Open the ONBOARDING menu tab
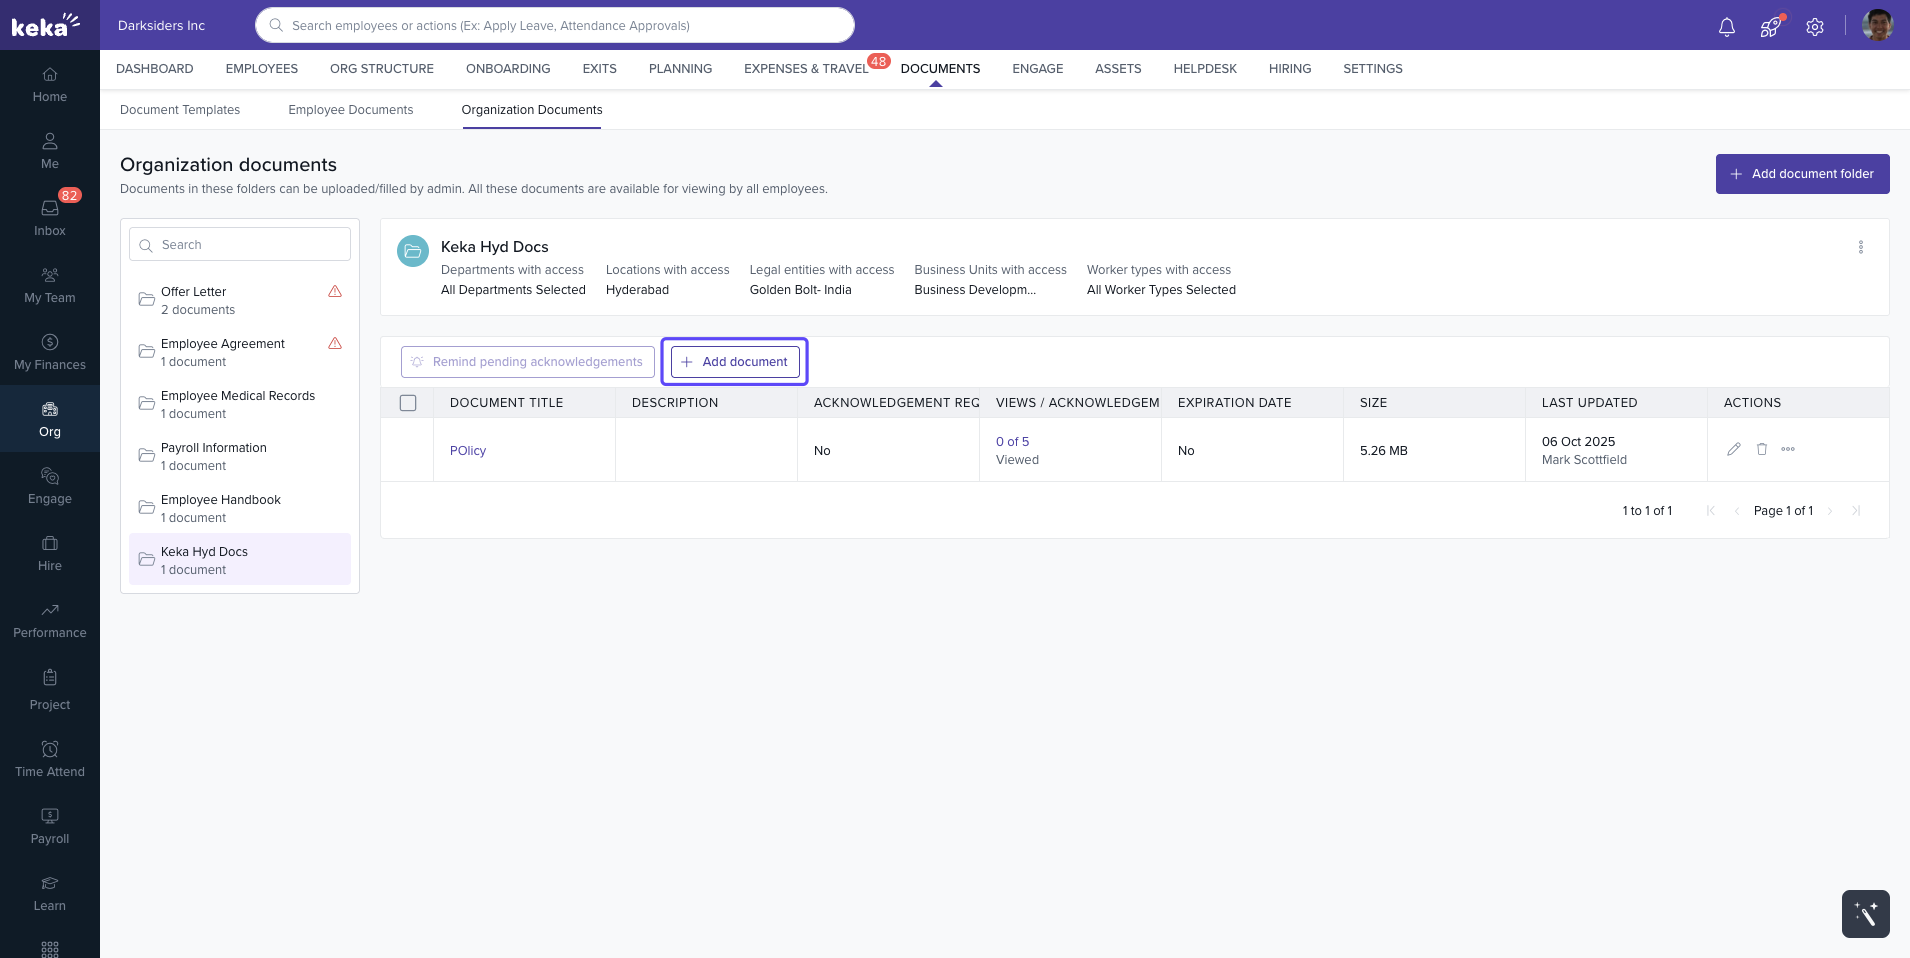 click(508, 69)
